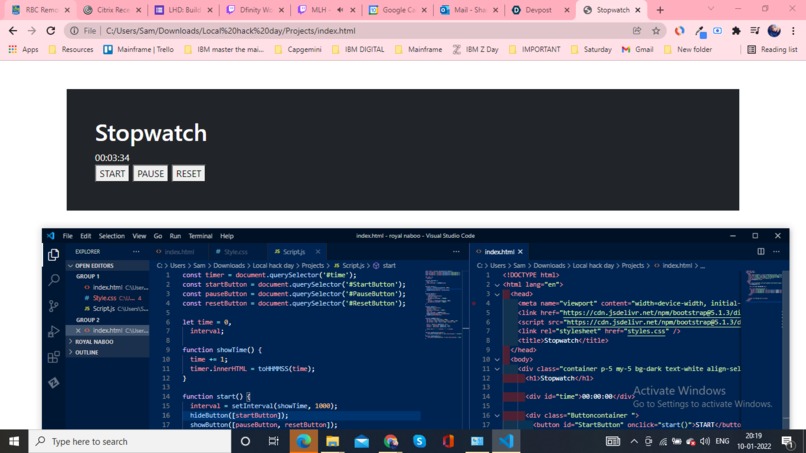Open VS Code Source Control icon
Viewport: 806px width, 453px height.
click(53, 306)
